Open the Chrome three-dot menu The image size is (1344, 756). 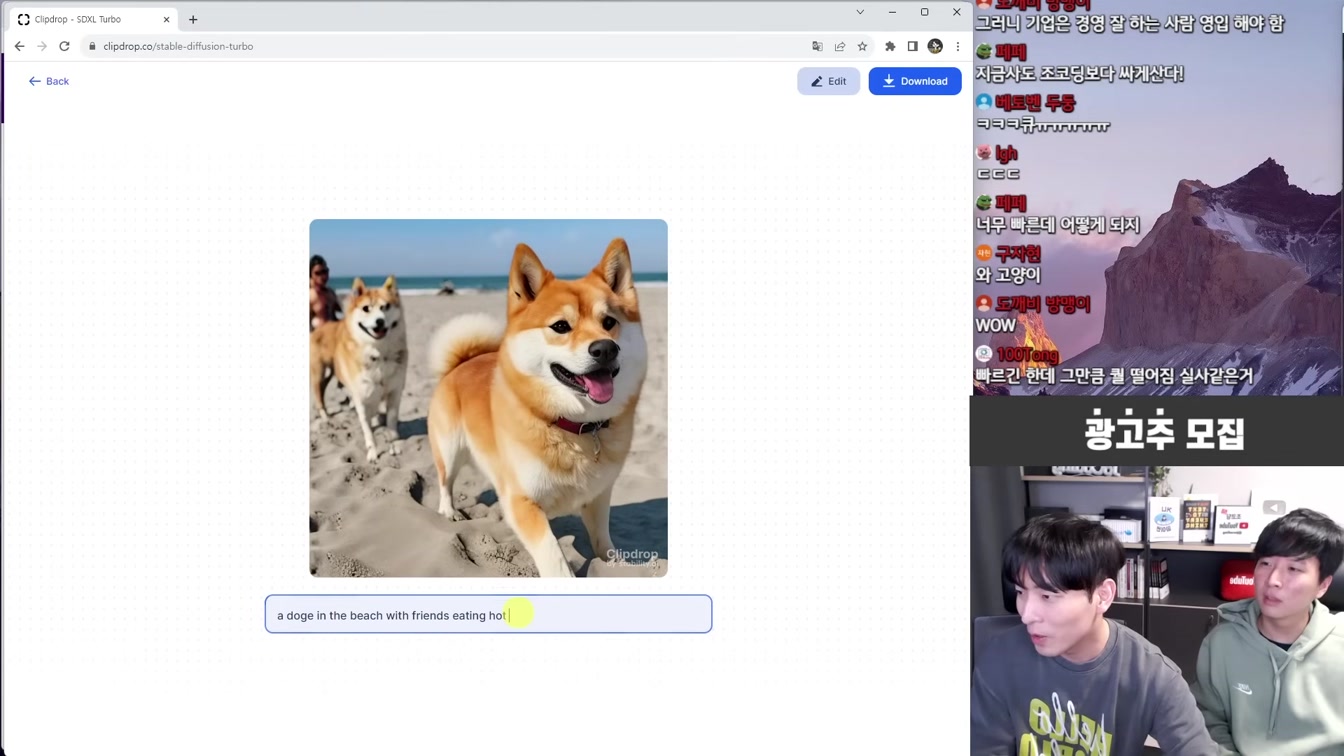point(958,46)
